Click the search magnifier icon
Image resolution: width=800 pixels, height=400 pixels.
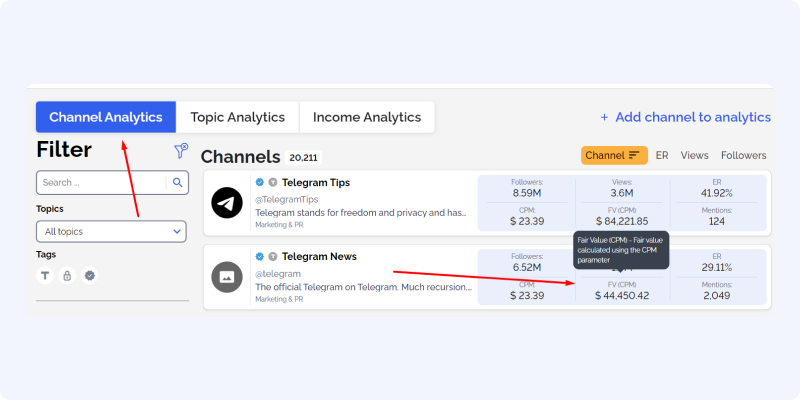point(178,183)
